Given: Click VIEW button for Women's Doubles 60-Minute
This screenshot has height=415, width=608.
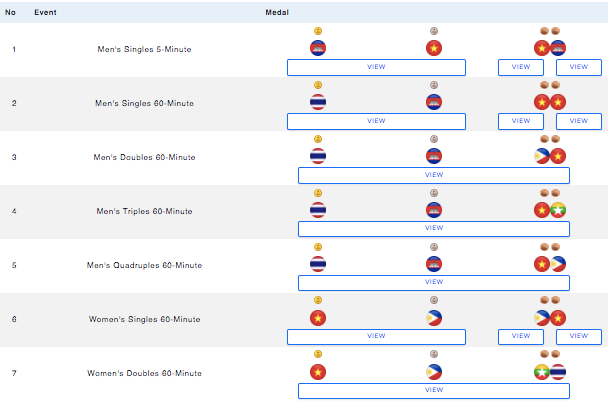Looking at the screenshot, I should (434, 391).
